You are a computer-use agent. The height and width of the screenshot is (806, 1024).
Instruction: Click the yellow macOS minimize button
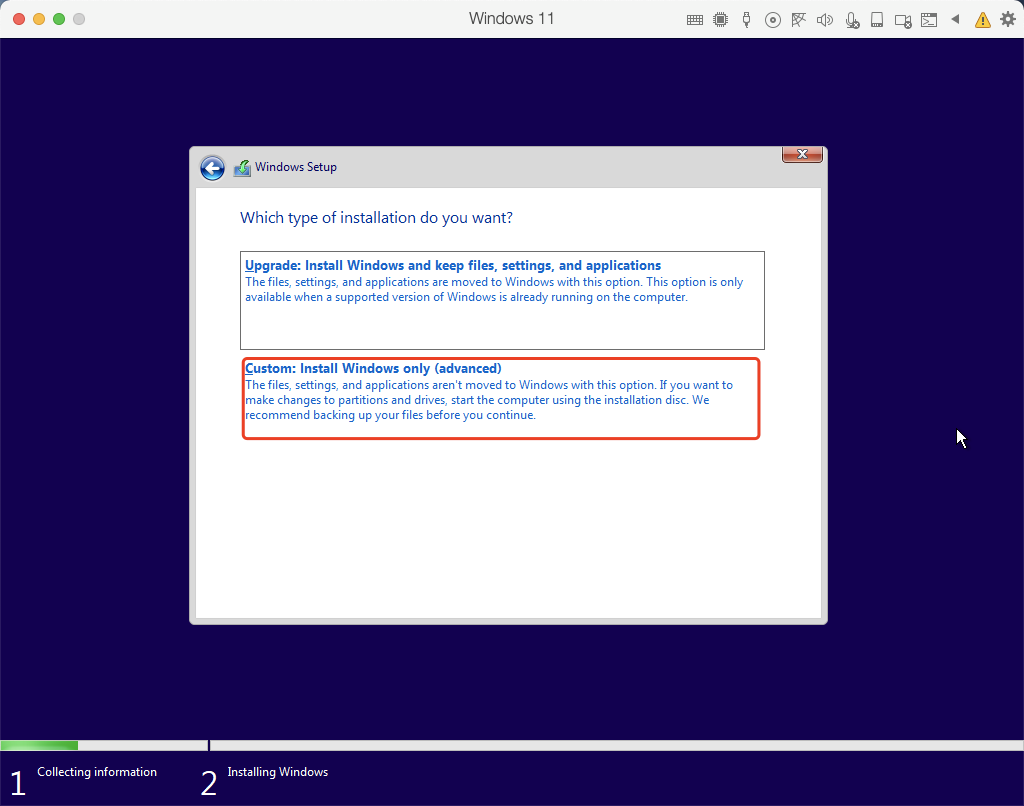pyautogui.click(x=39, y=19)
